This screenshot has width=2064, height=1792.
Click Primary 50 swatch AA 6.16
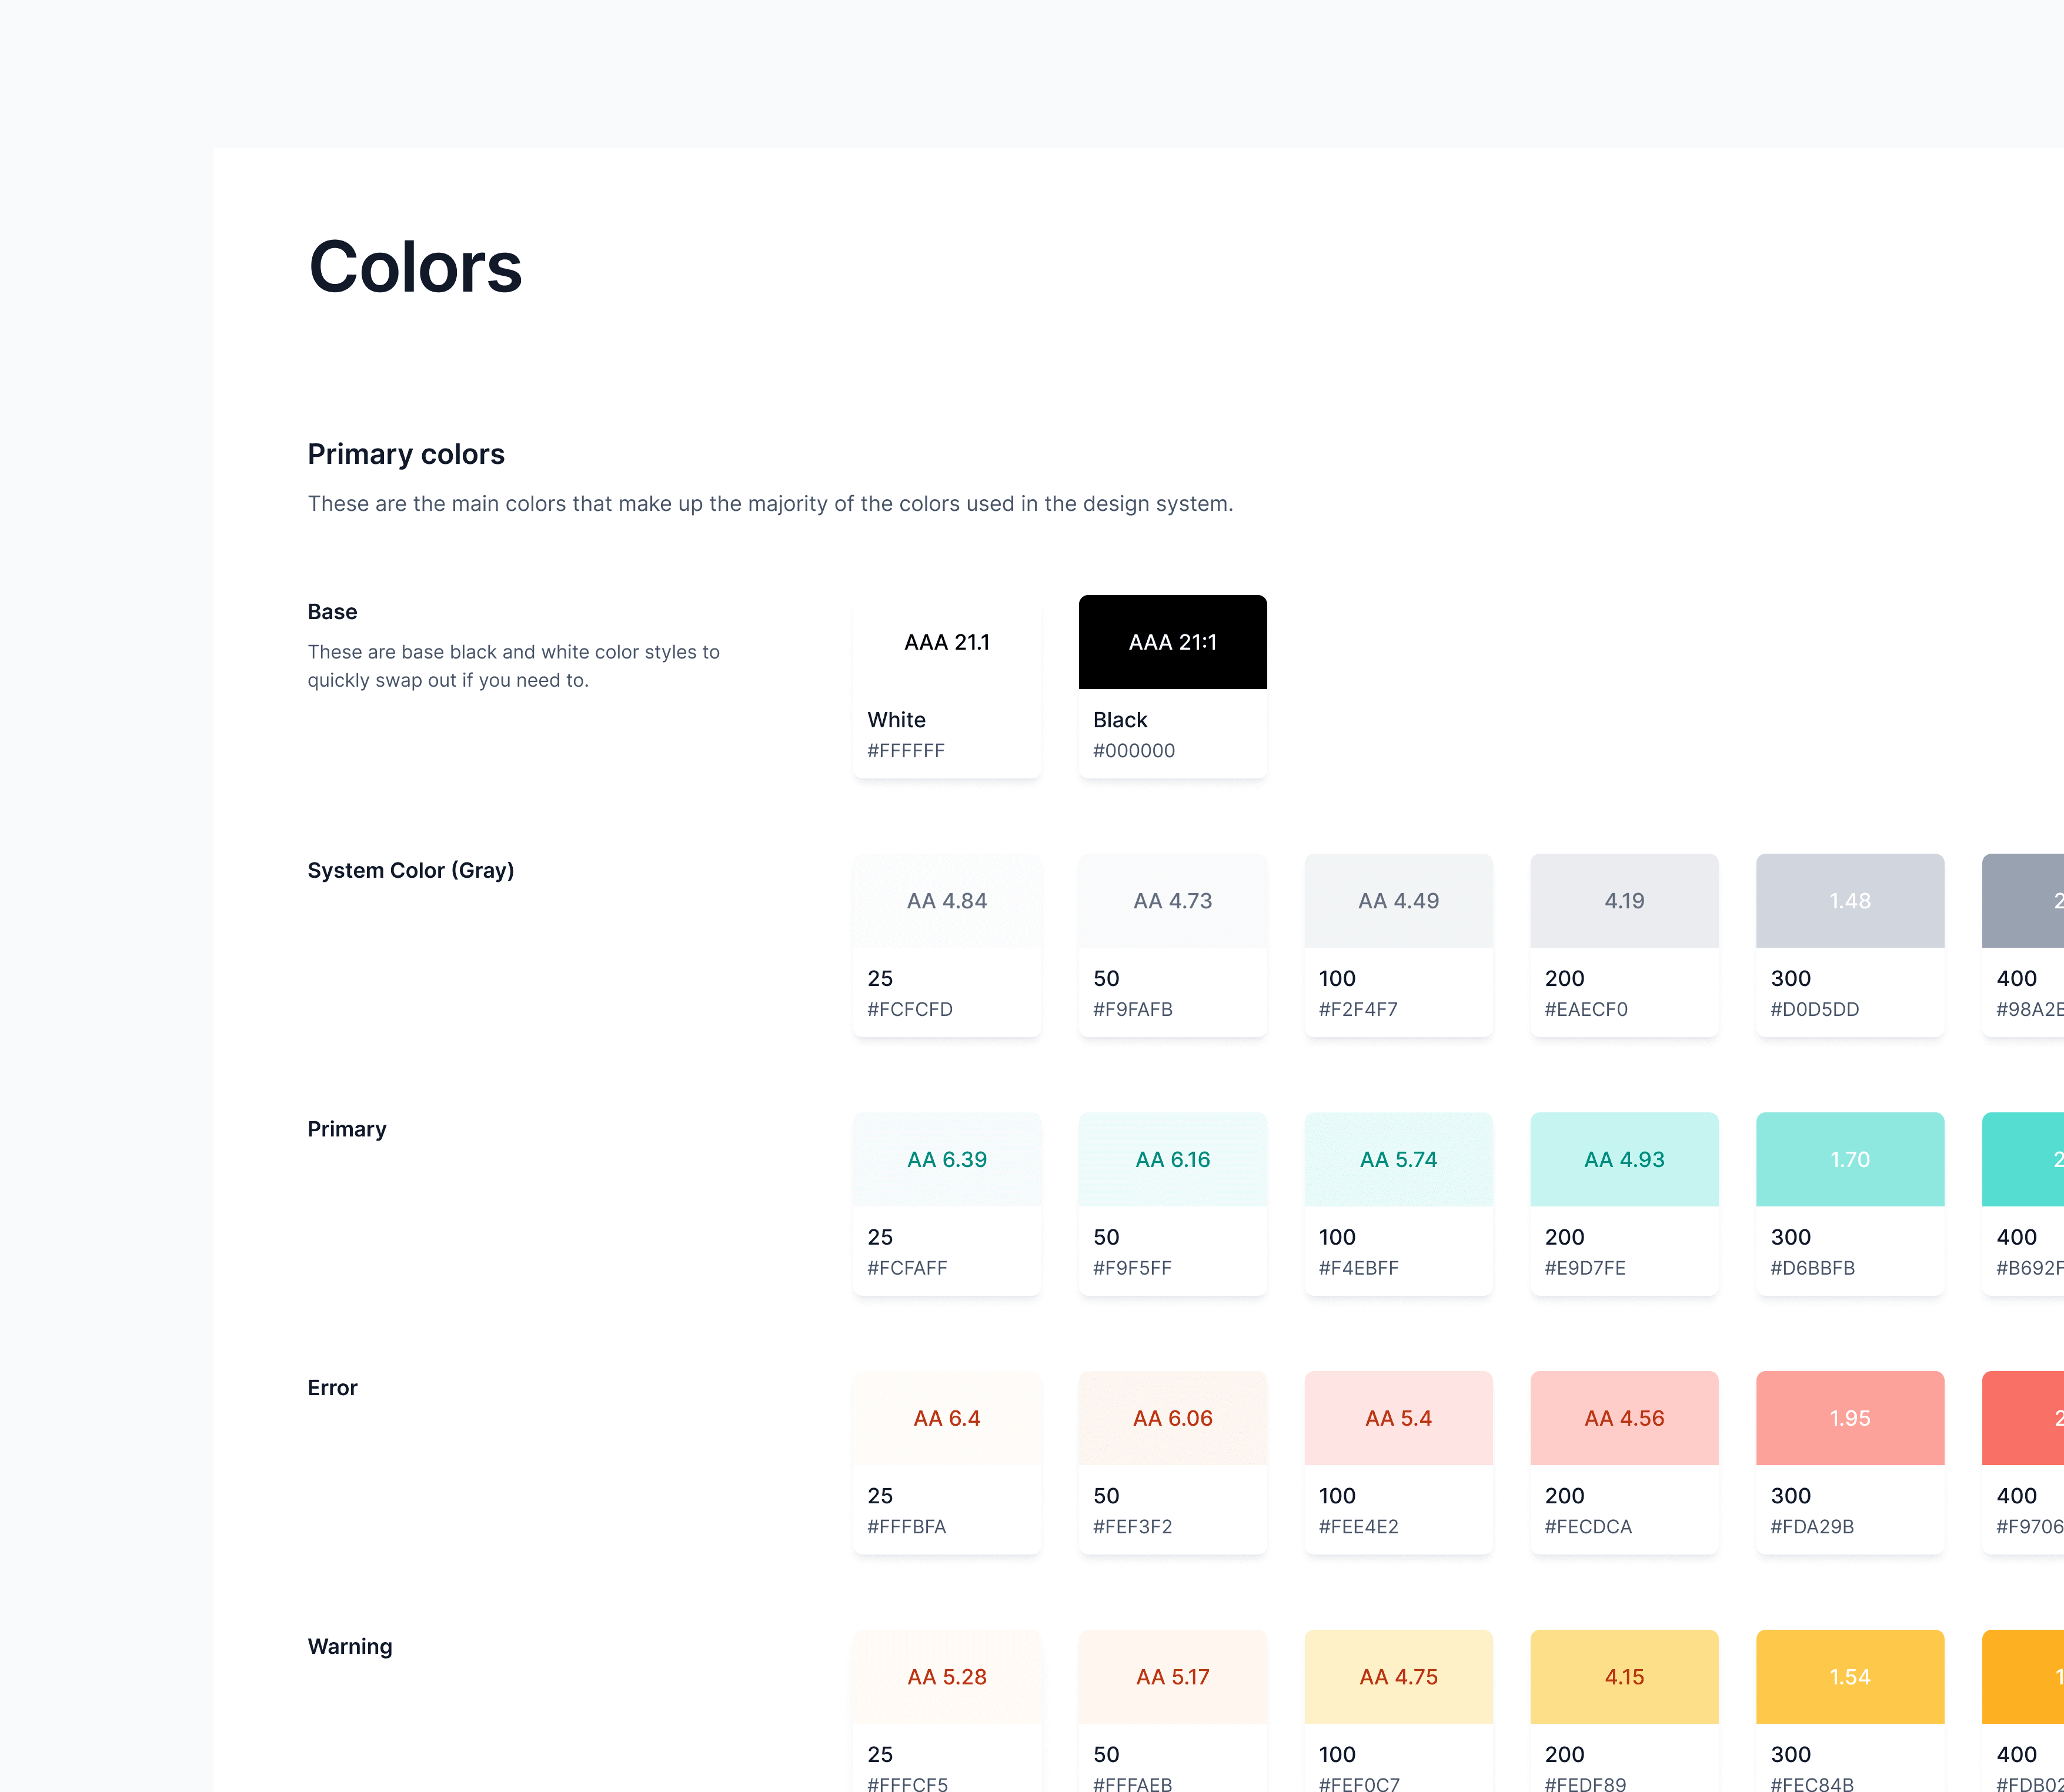click(1172, 1160)
